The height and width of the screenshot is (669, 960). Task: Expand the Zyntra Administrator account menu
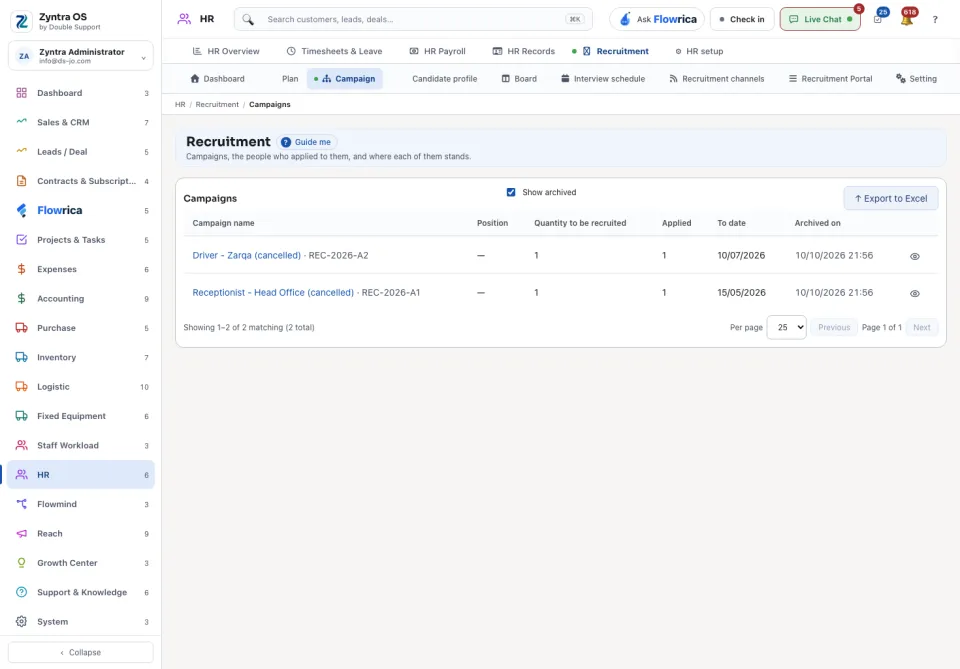(81, 56)
